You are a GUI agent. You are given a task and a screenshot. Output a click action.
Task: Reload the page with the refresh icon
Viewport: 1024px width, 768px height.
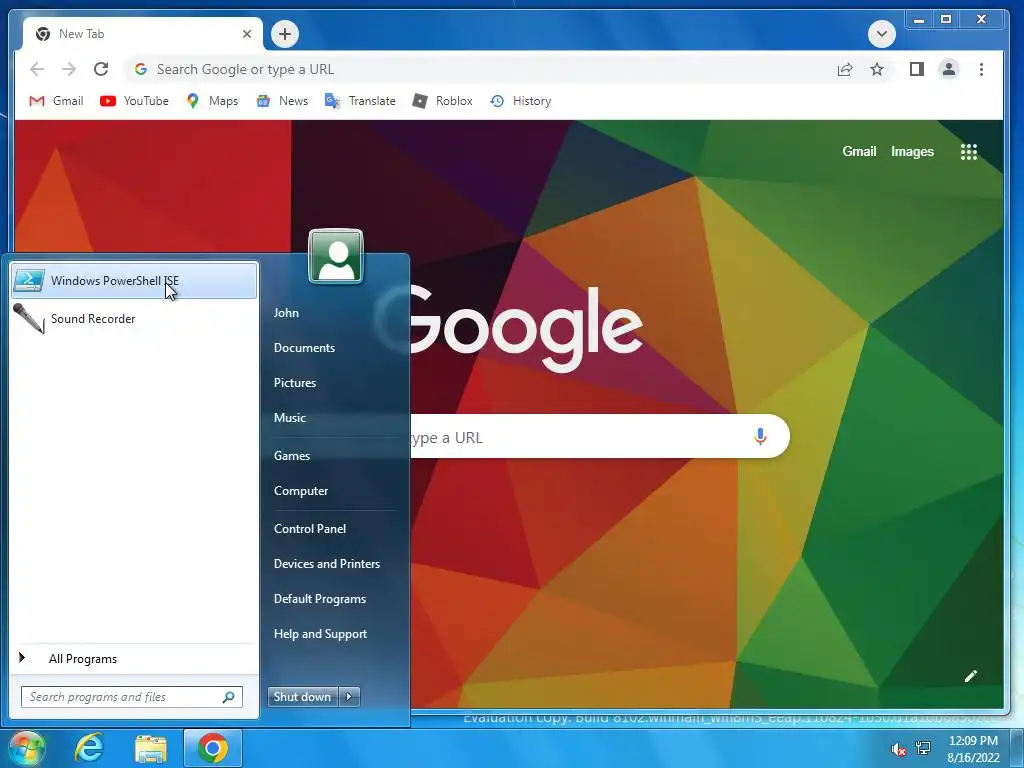click(101, 69)
